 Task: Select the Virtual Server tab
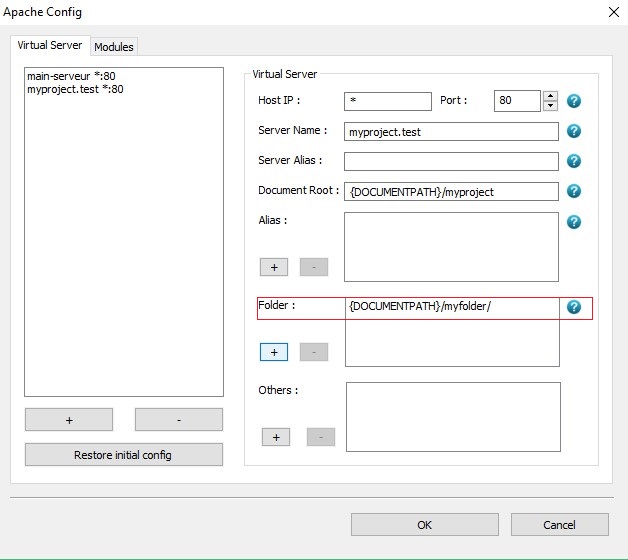(50, 46)
